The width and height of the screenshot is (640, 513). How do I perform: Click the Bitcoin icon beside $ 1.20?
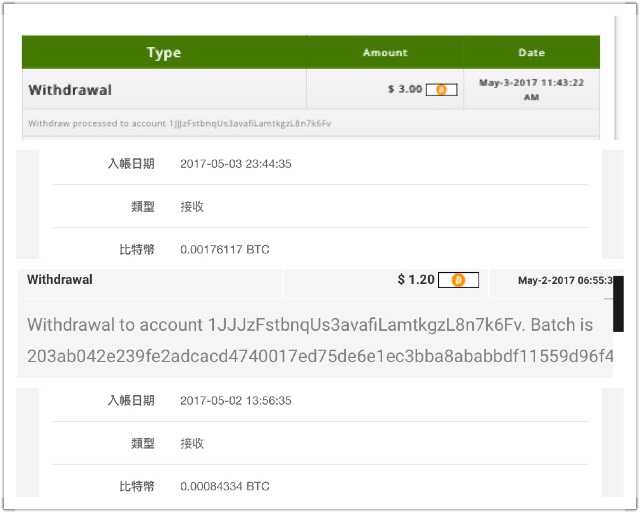tap(458, 280)
